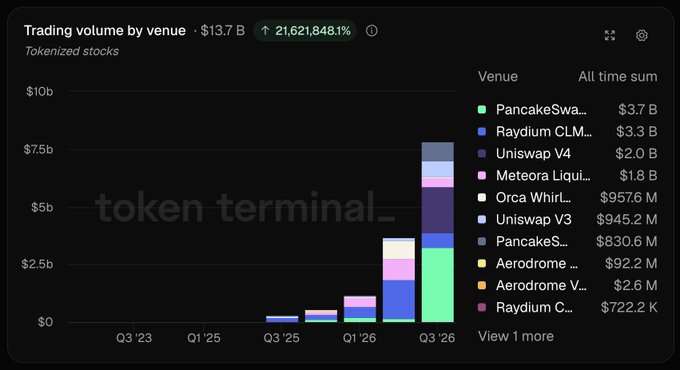680x370 pixels.
Task: Click the $7.5b y-axis label
Action: tap(38, 150)
